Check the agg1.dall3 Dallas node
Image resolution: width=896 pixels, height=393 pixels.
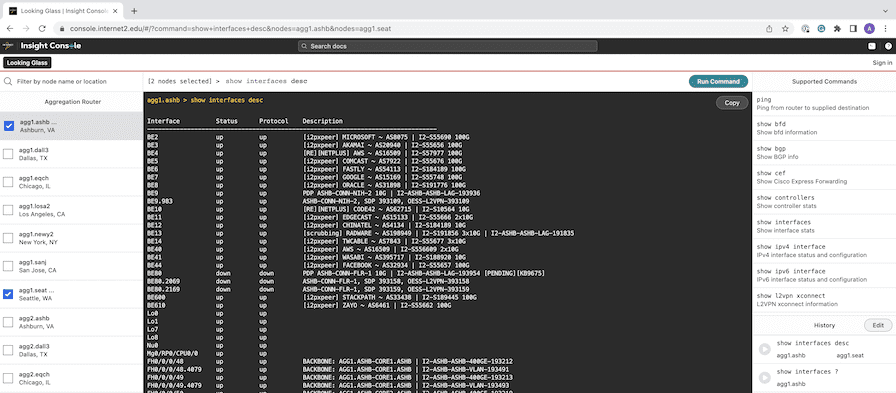tap(9, 154)
